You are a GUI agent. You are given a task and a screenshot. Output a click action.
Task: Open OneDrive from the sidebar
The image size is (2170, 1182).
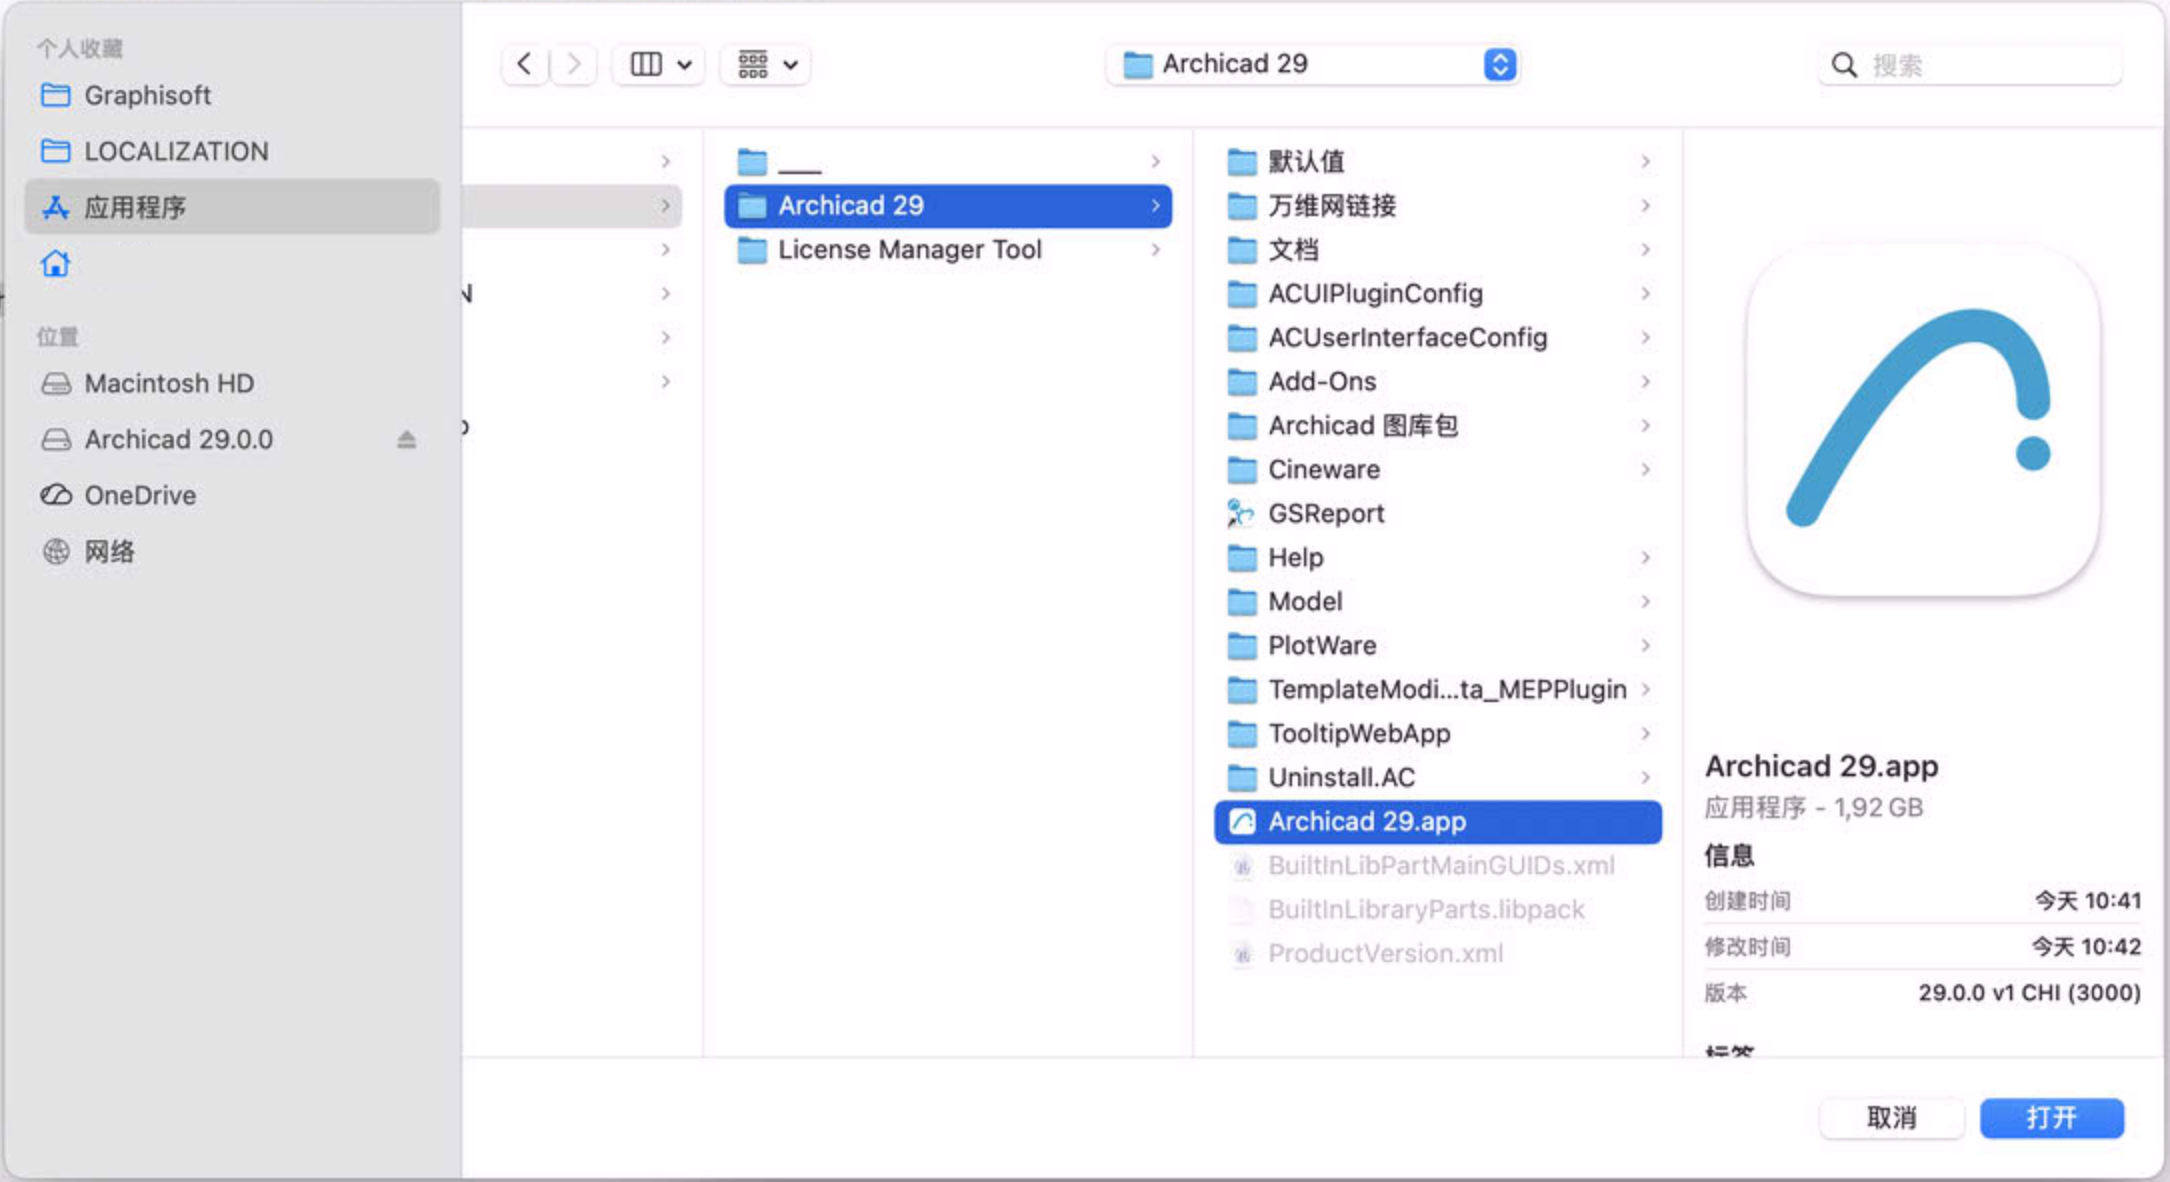click(140, 495)
